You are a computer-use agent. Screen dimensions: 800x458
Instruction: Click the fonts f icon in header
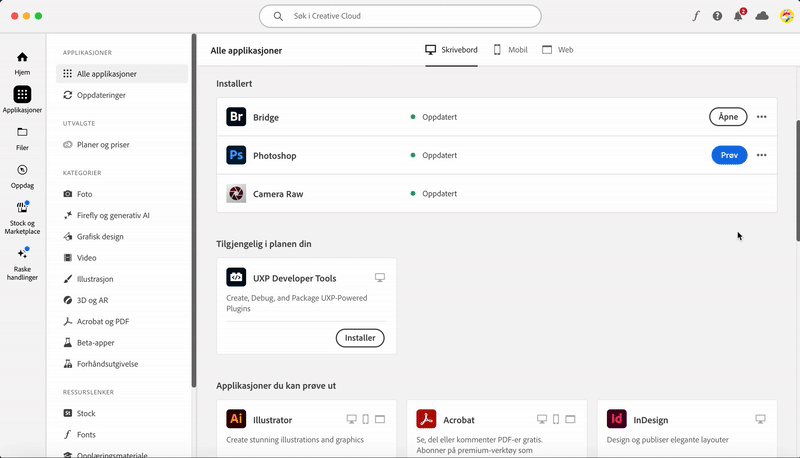[696, 16]
